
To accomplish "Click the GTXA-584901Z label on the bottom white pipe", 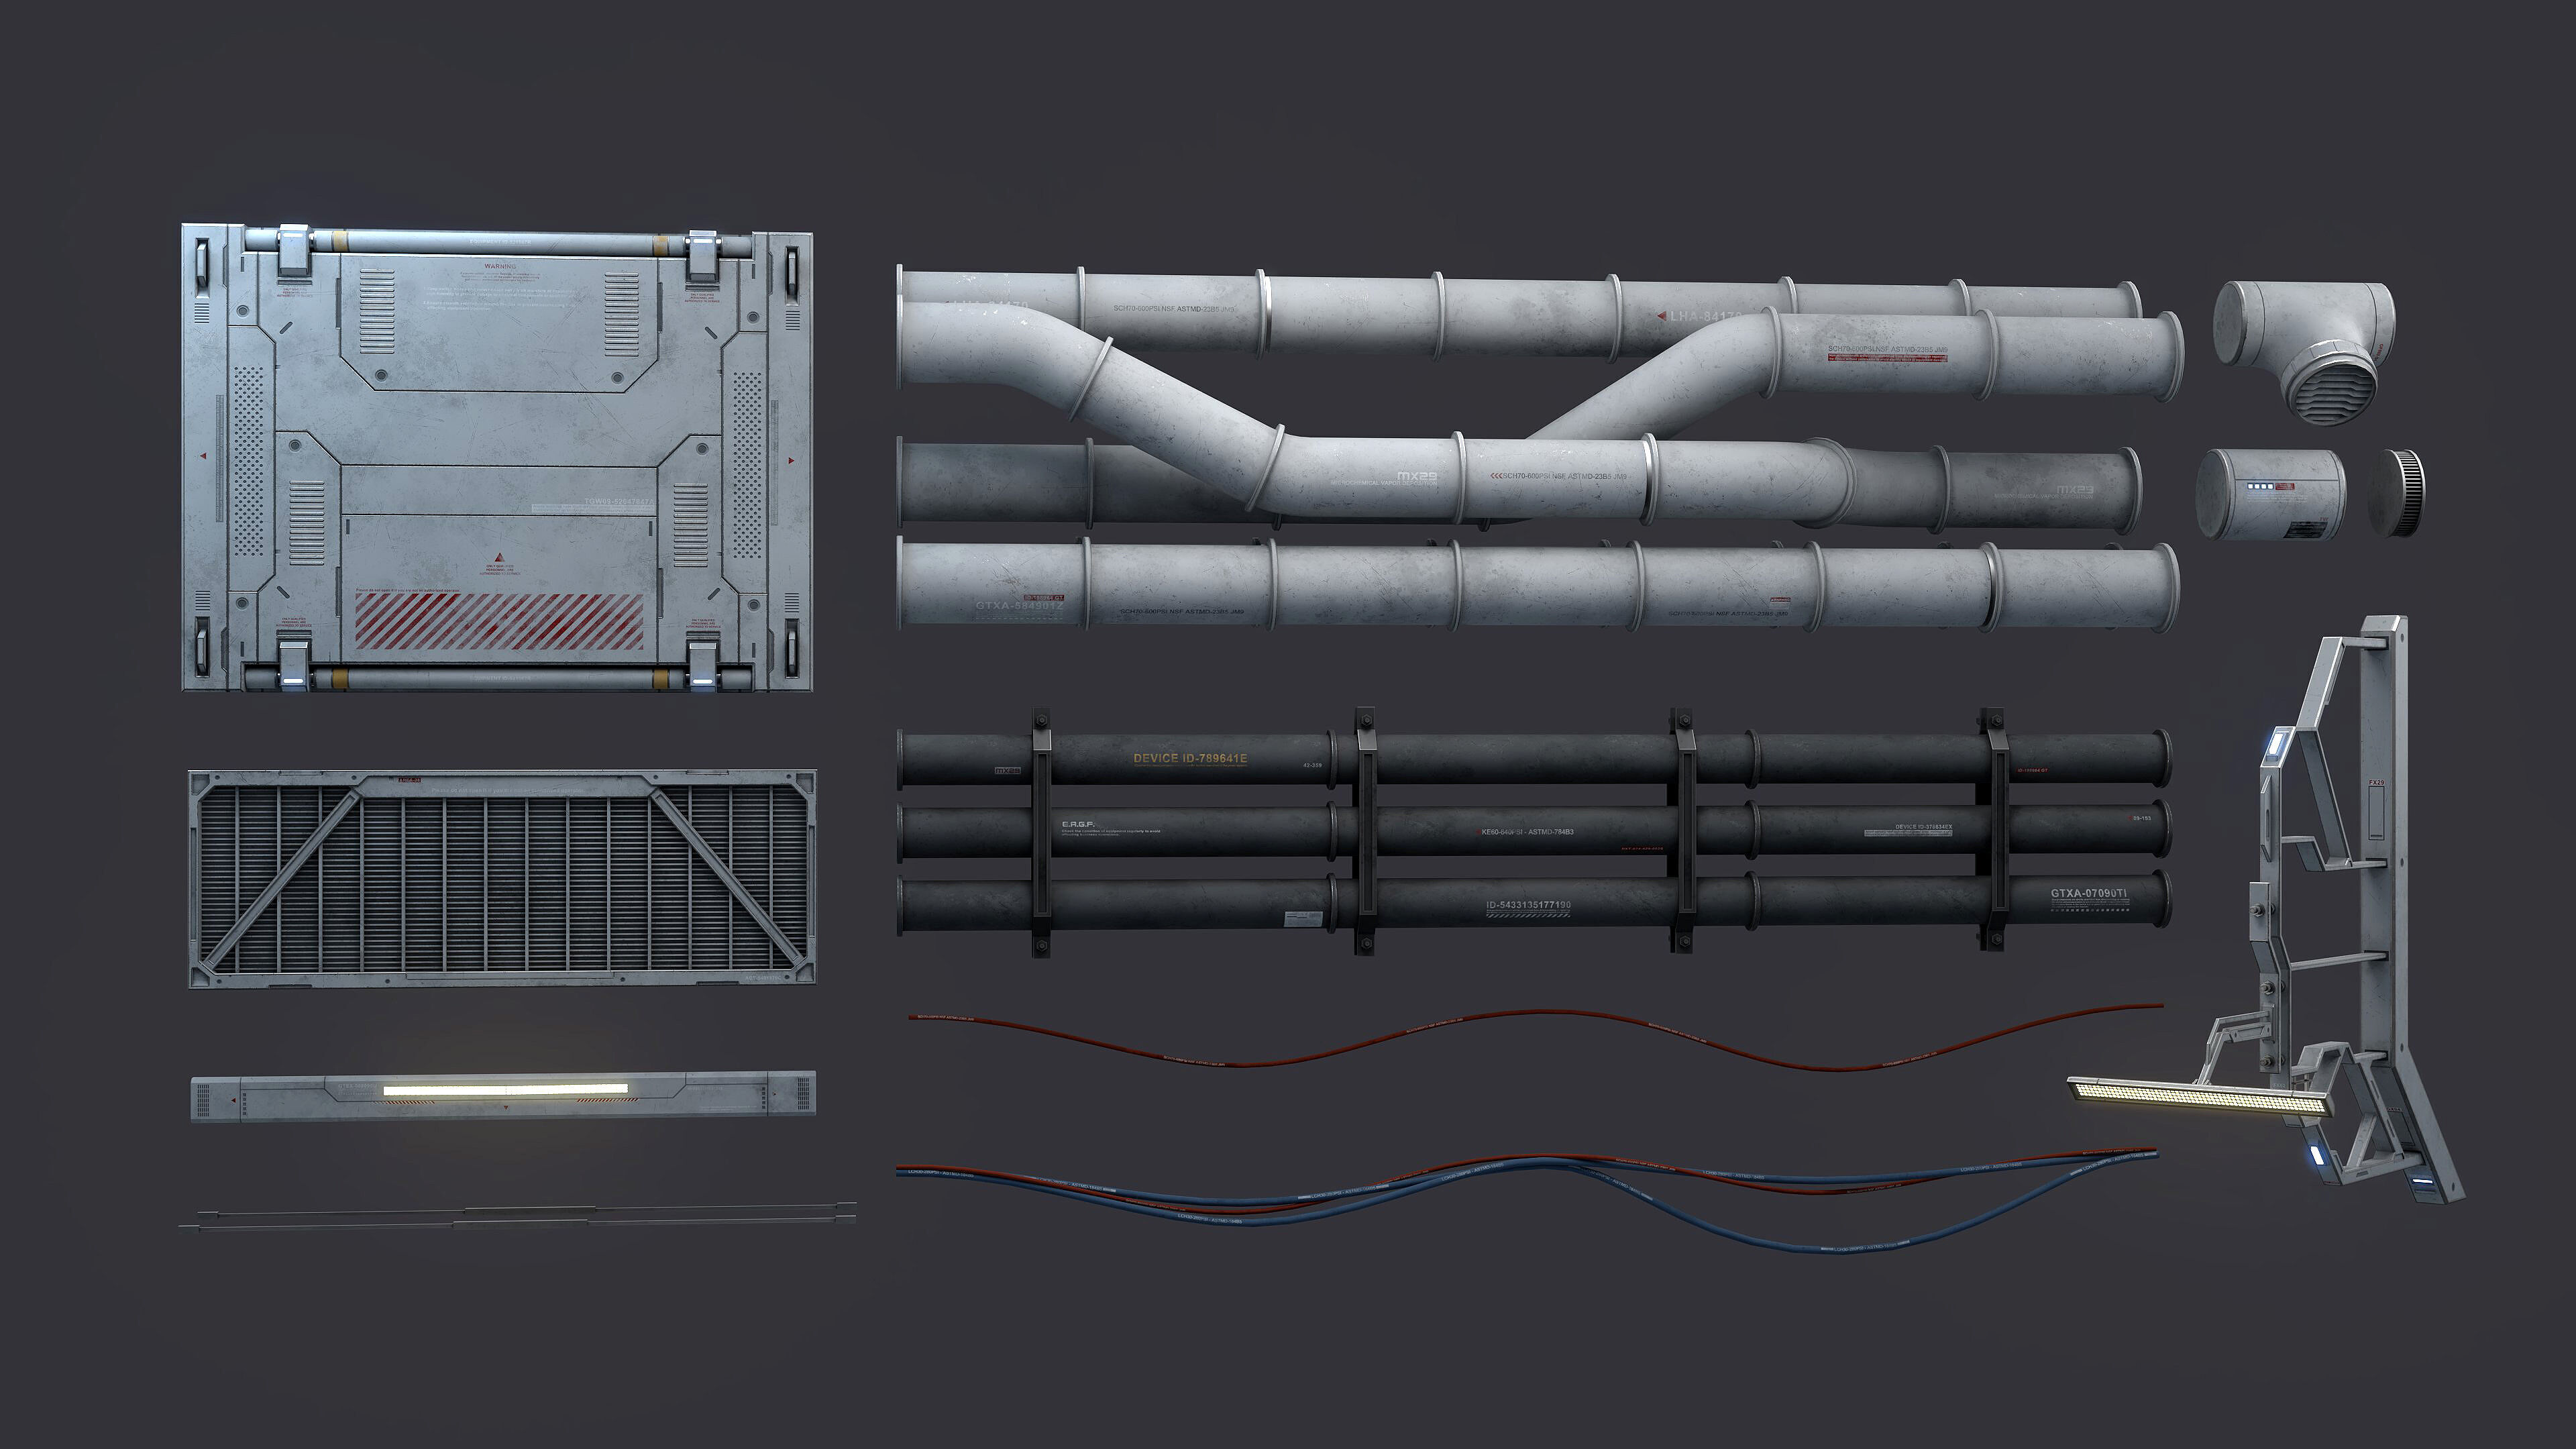I will [1019, 605].
